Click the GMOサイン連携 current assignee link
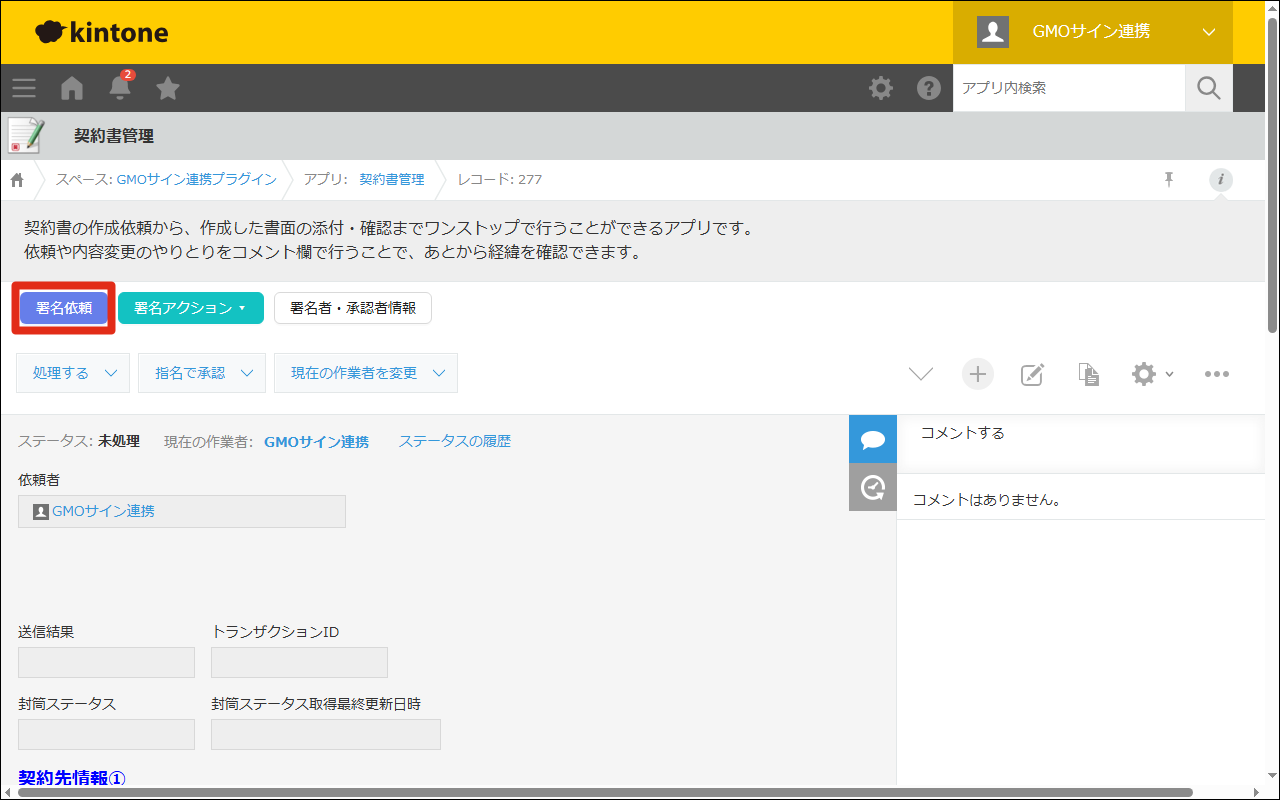Screen dimensions: 1280x800 point(316,441)
